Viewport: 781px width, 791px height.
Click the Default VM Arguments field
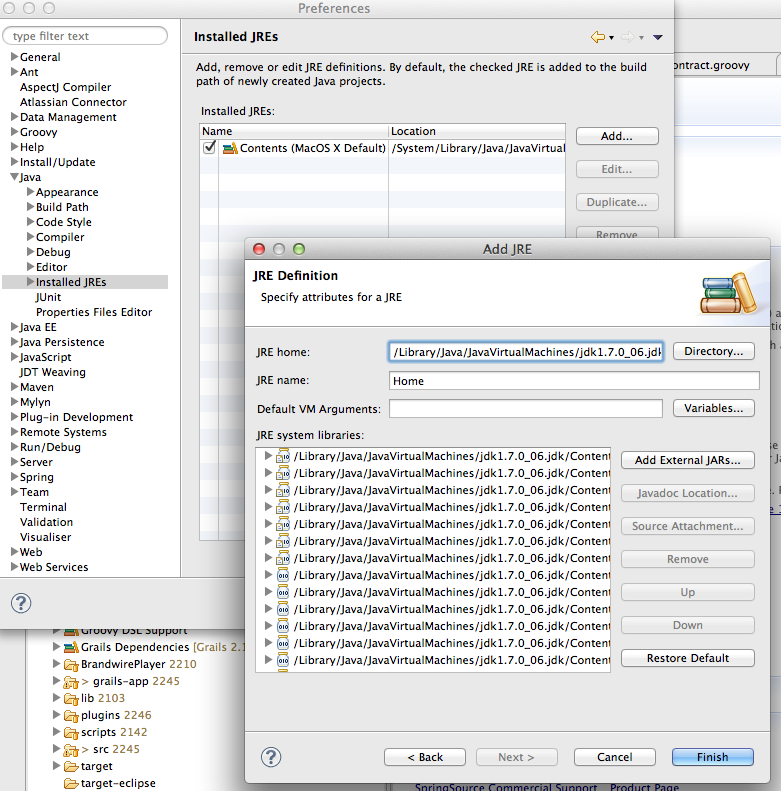tap(526, 409)
